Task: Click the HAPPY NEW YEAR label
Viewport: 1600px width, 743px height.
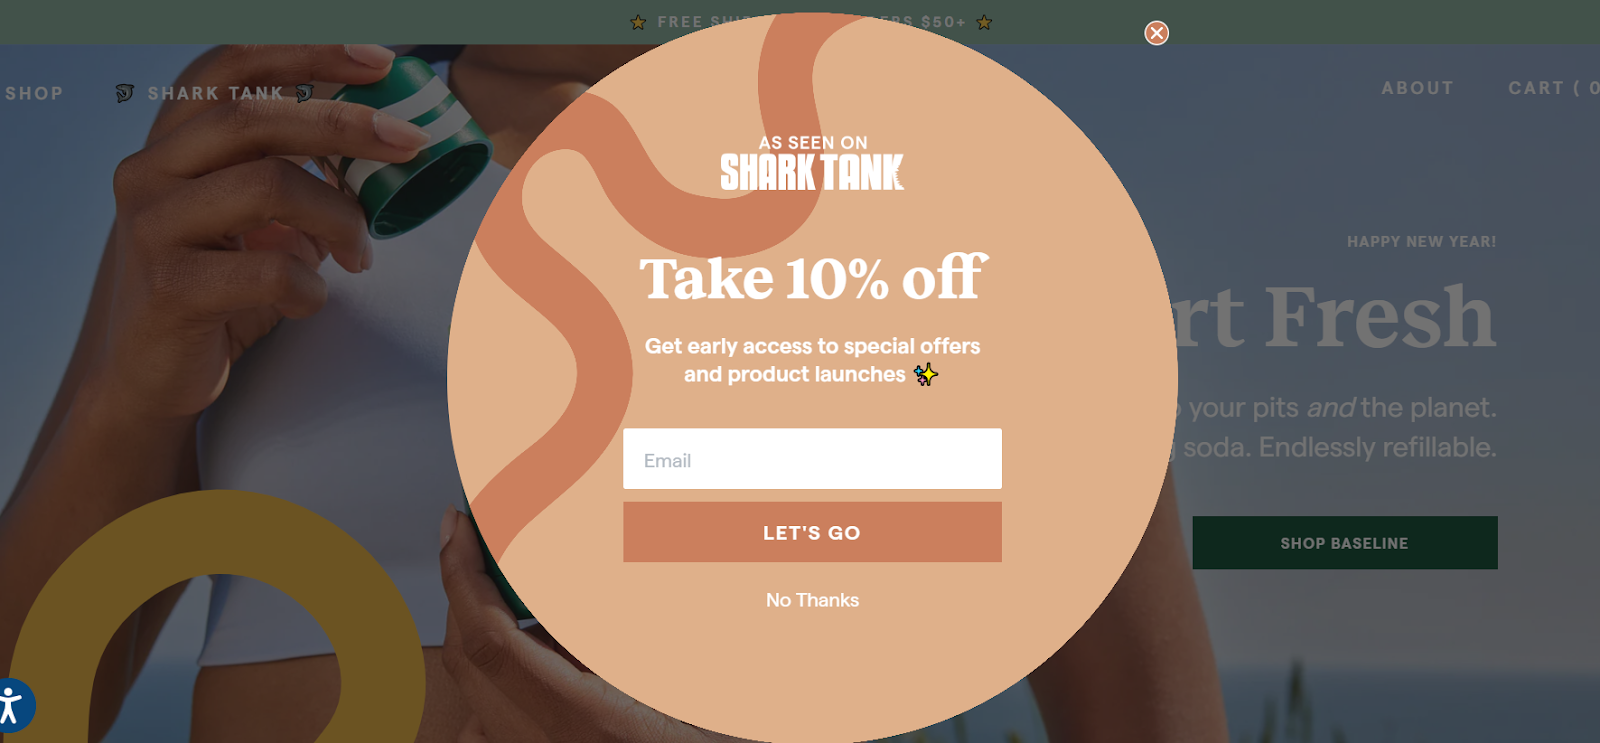Action: click(1421, 242)
